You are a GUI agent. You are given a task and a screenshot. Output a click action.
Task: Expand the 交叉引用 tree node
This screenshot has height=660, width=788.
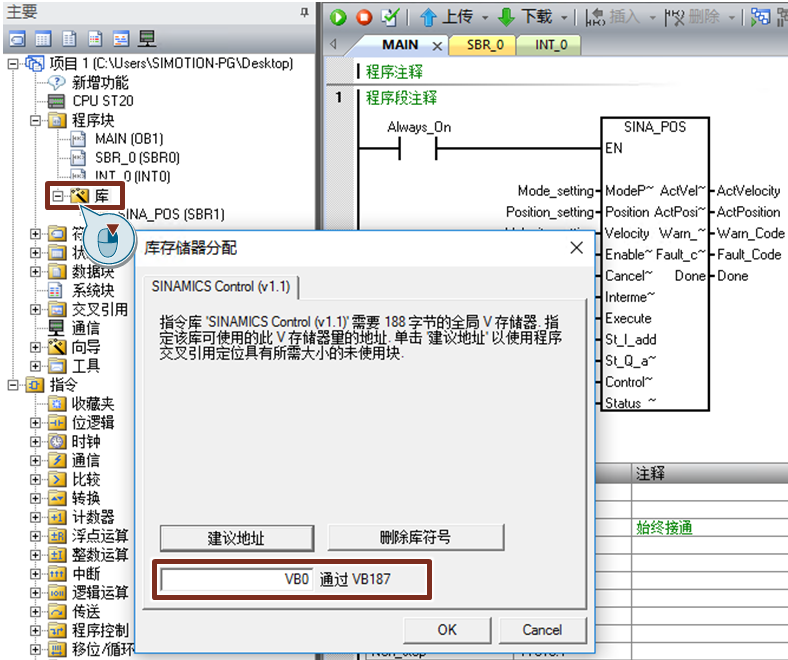[x=35, y=309]
